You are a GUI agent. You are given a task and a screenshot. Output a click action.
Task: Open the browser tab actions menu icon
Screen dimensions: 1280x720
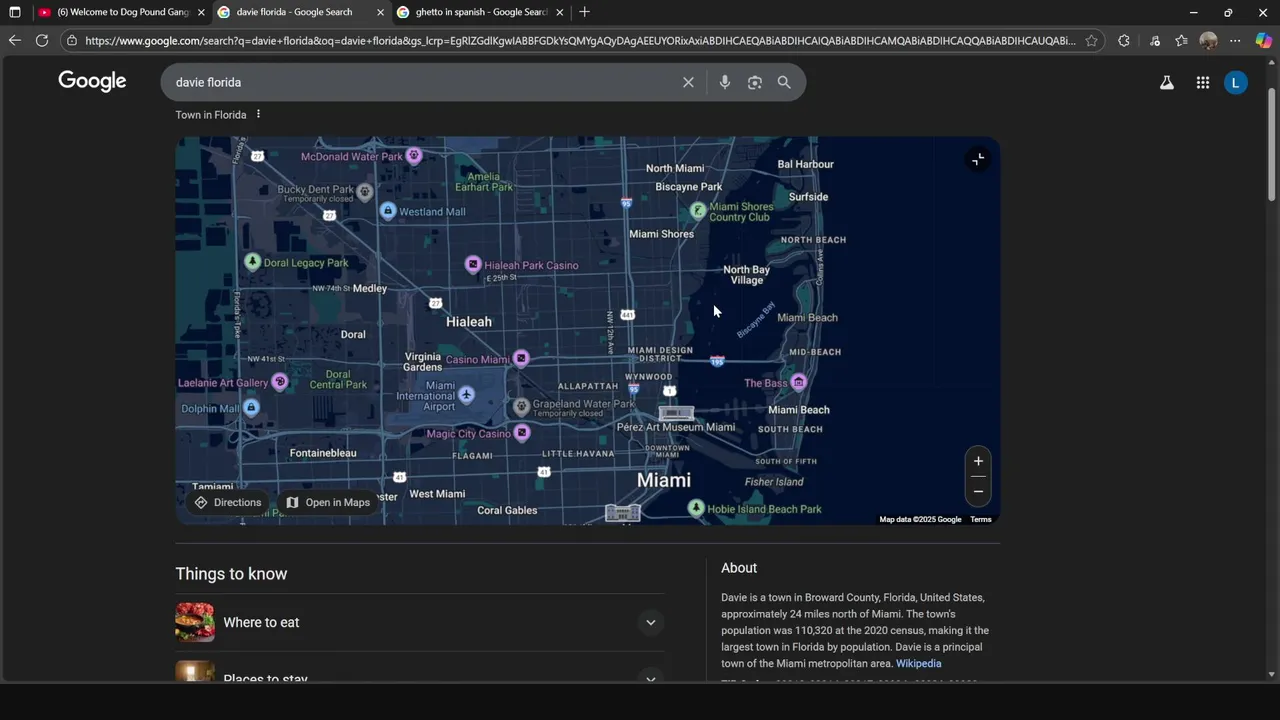pos(14,12)
